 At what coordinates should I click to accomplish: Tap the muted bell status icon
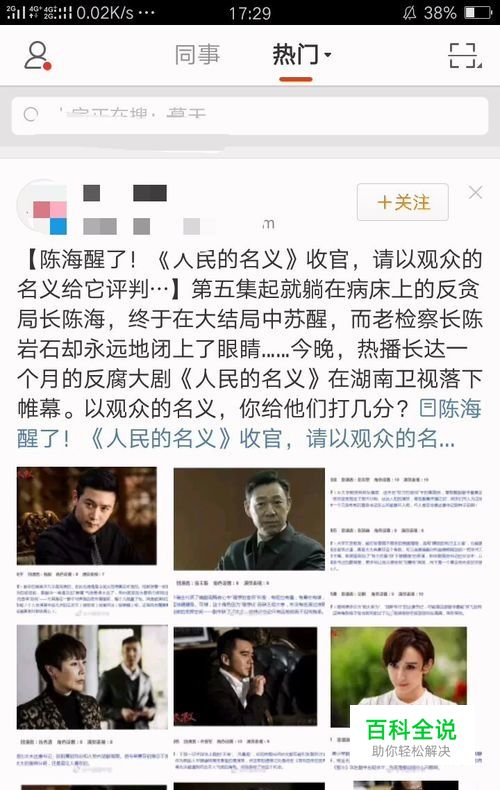click(409, 13)
